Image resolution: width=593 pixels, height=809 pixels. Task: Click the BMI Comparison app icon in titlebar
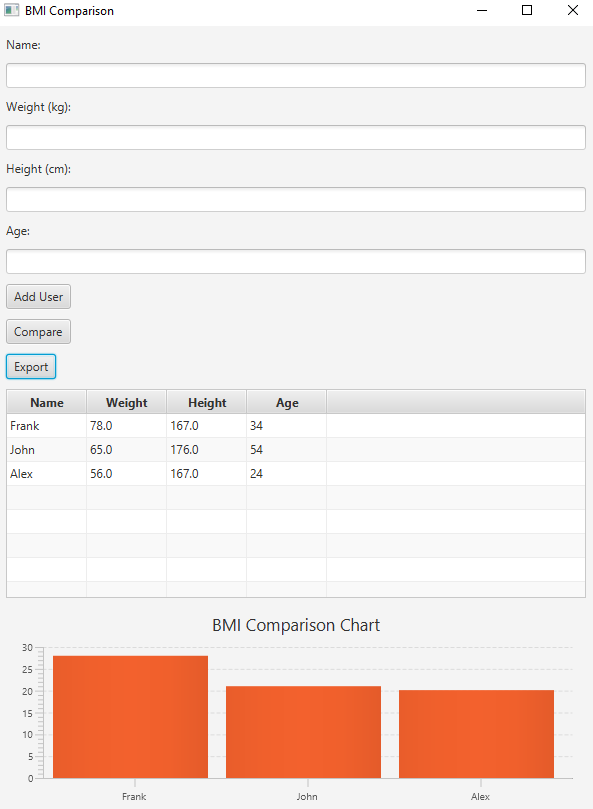click(11, 10)
